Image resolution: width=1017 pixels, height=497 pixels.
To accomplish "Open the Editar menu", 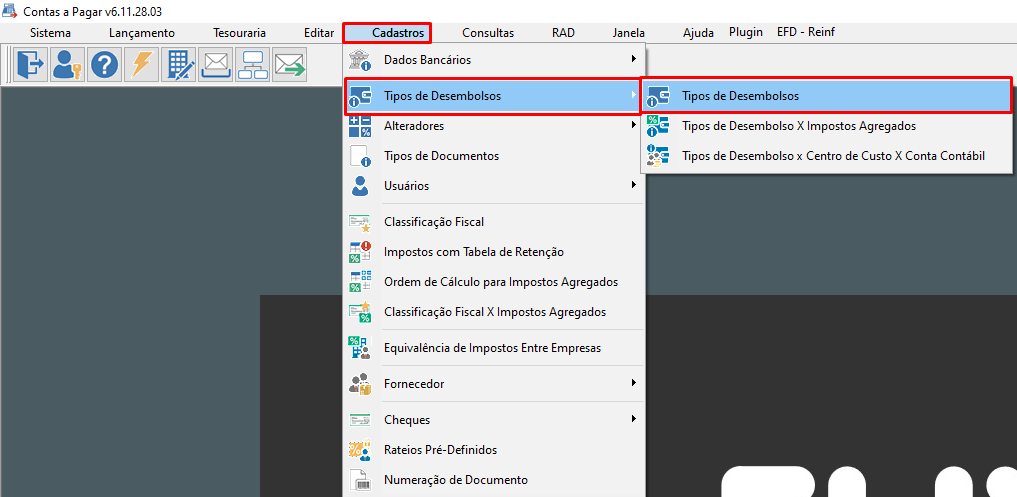I will tap(318, 33).
